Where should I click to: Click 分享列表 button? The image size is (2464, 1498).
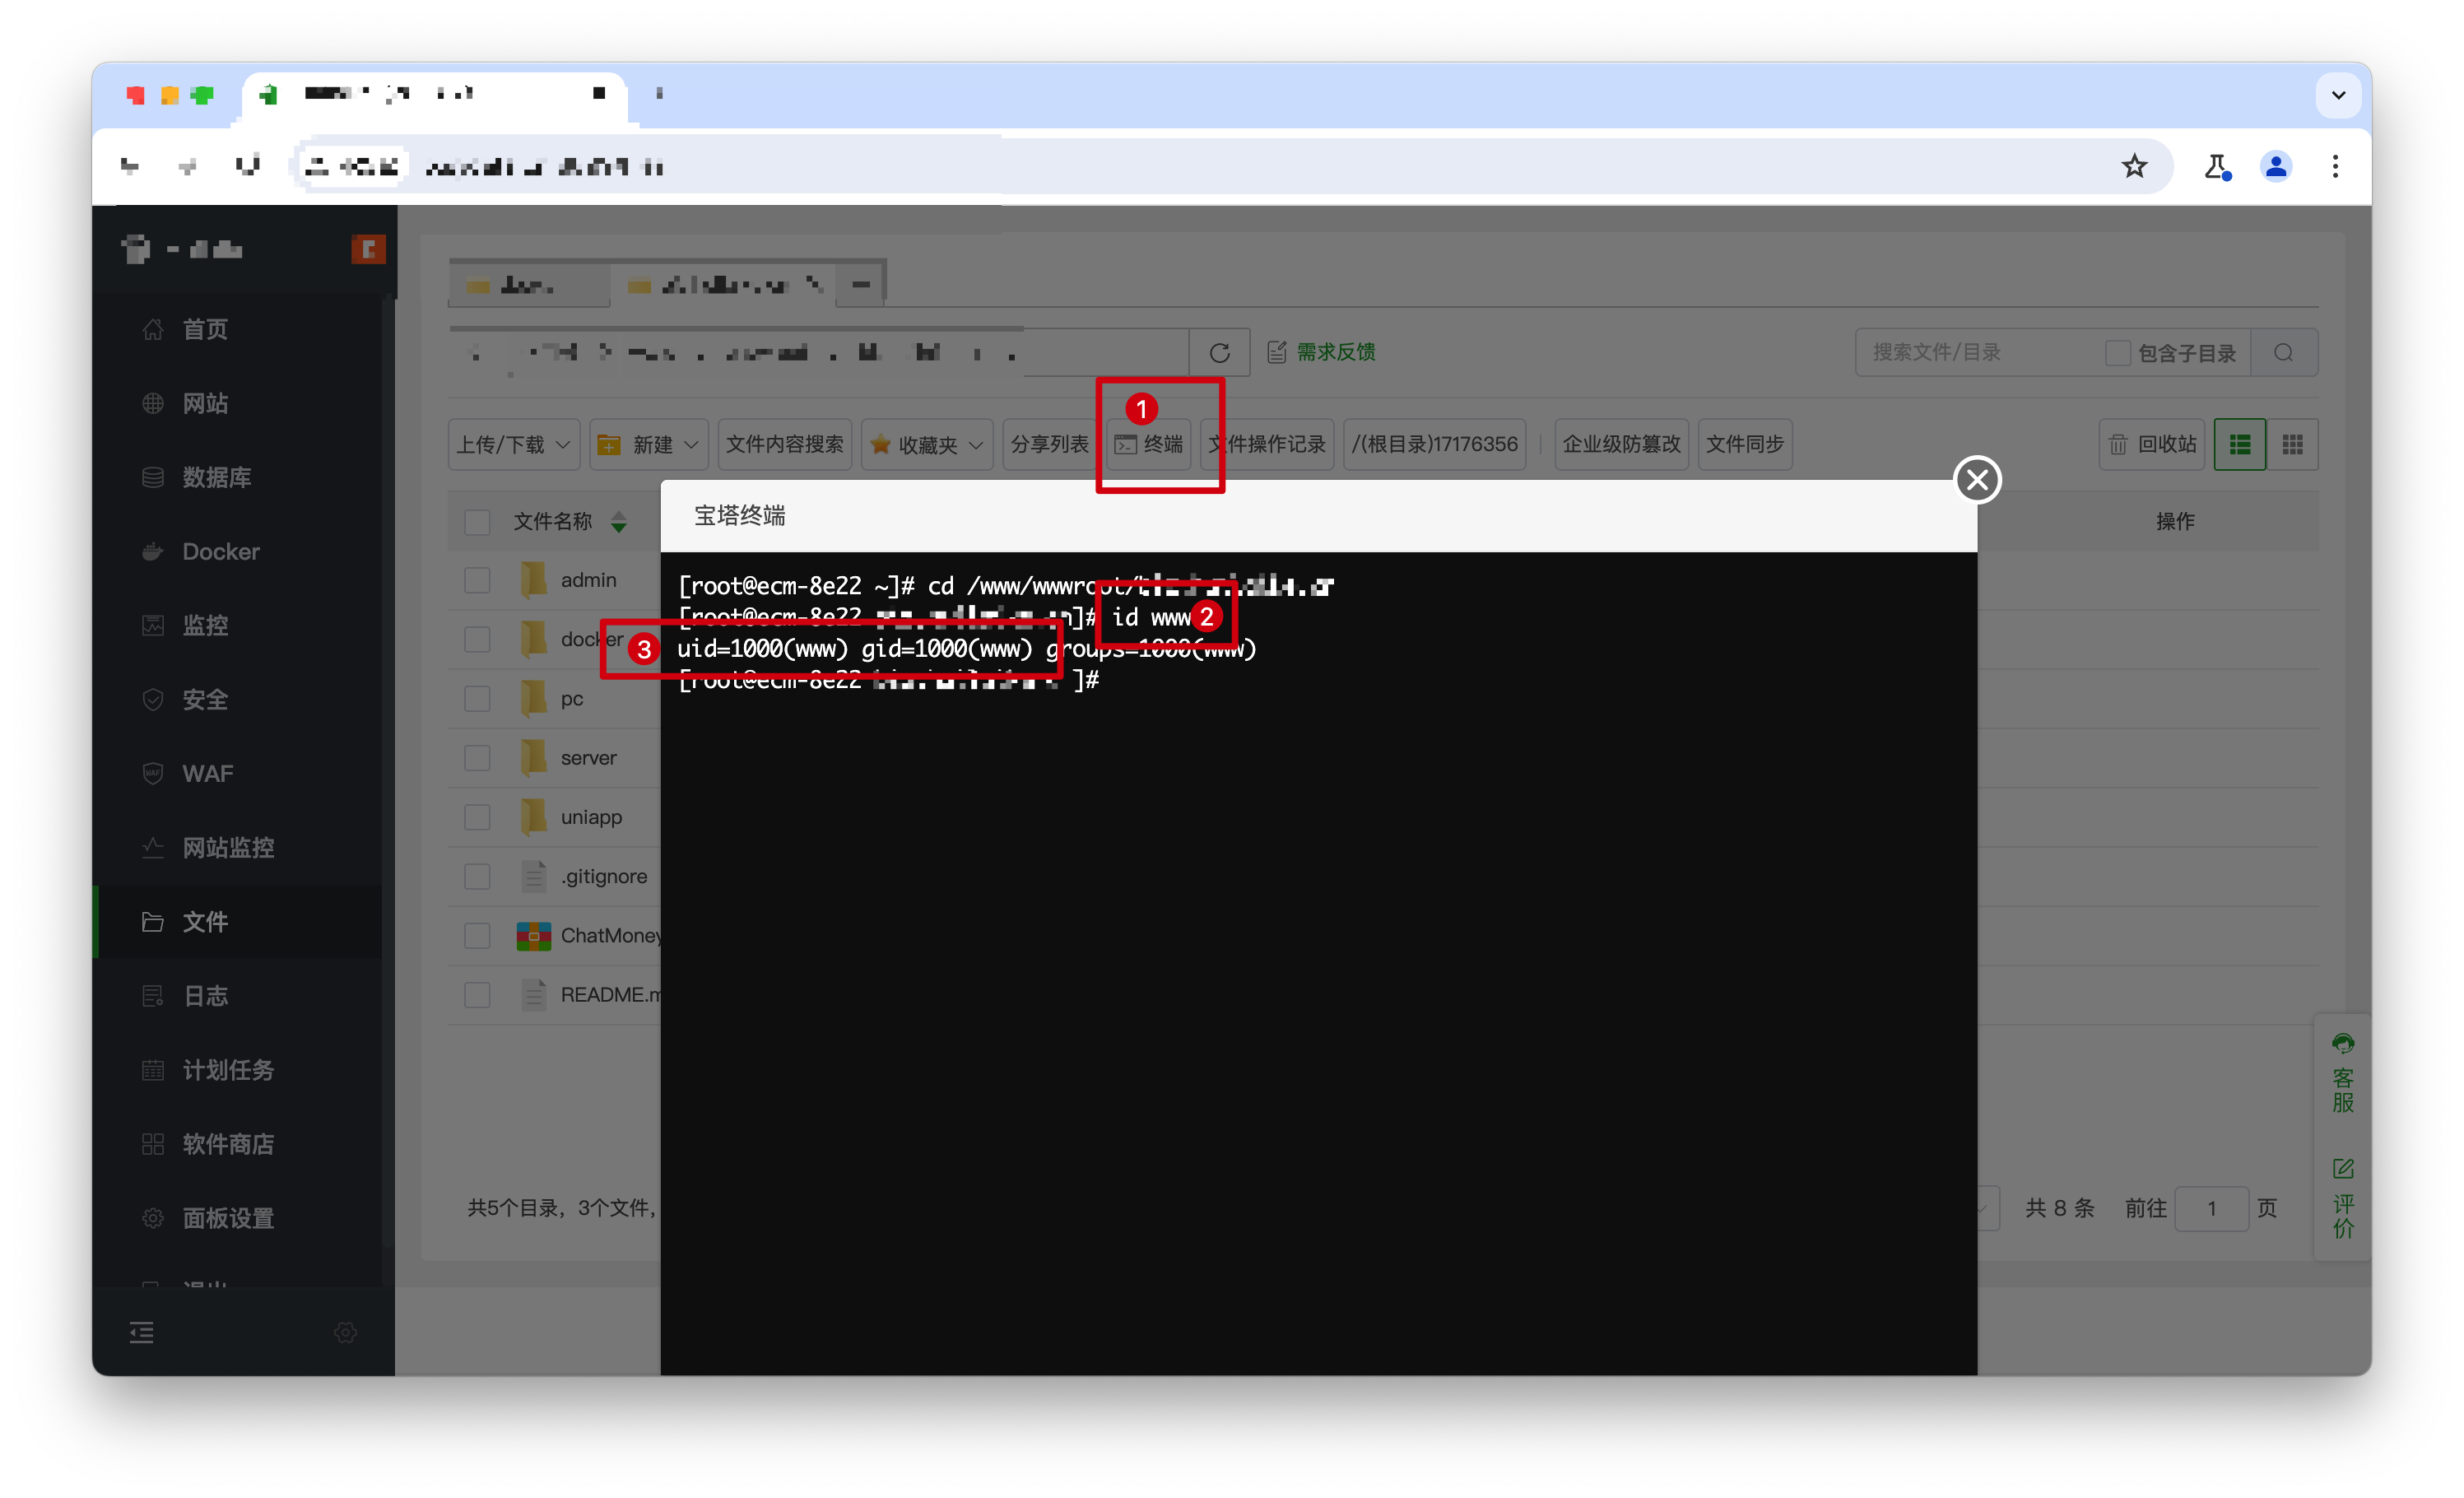pos(1049,444)
